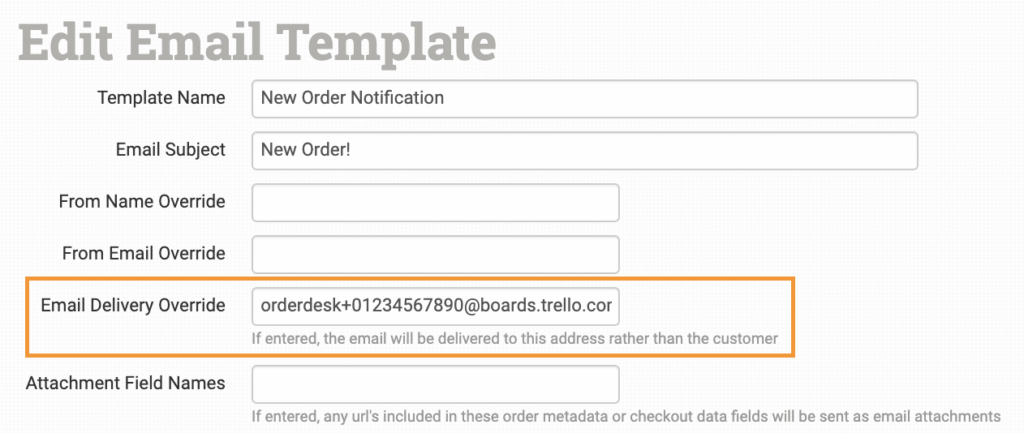Focus the Email Delivery Override input
Viewport: 1024px width, 433px height.
(435, 304)
